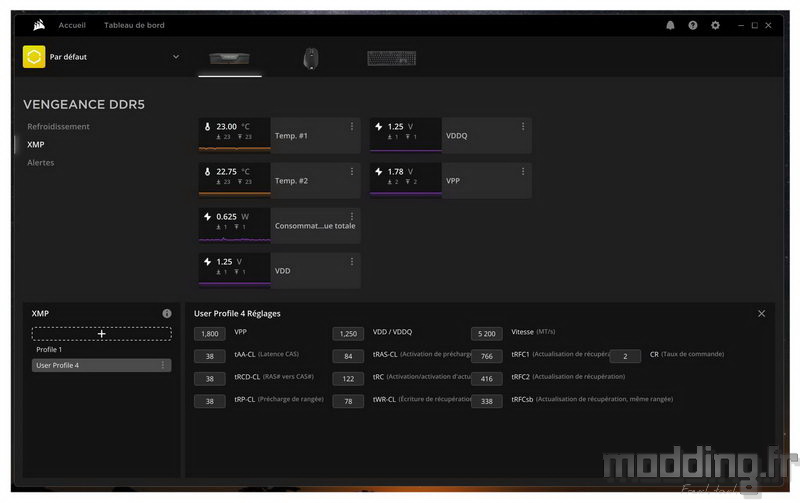Click the User Profile 4 Réglages heading

click(x=237, y=313)
